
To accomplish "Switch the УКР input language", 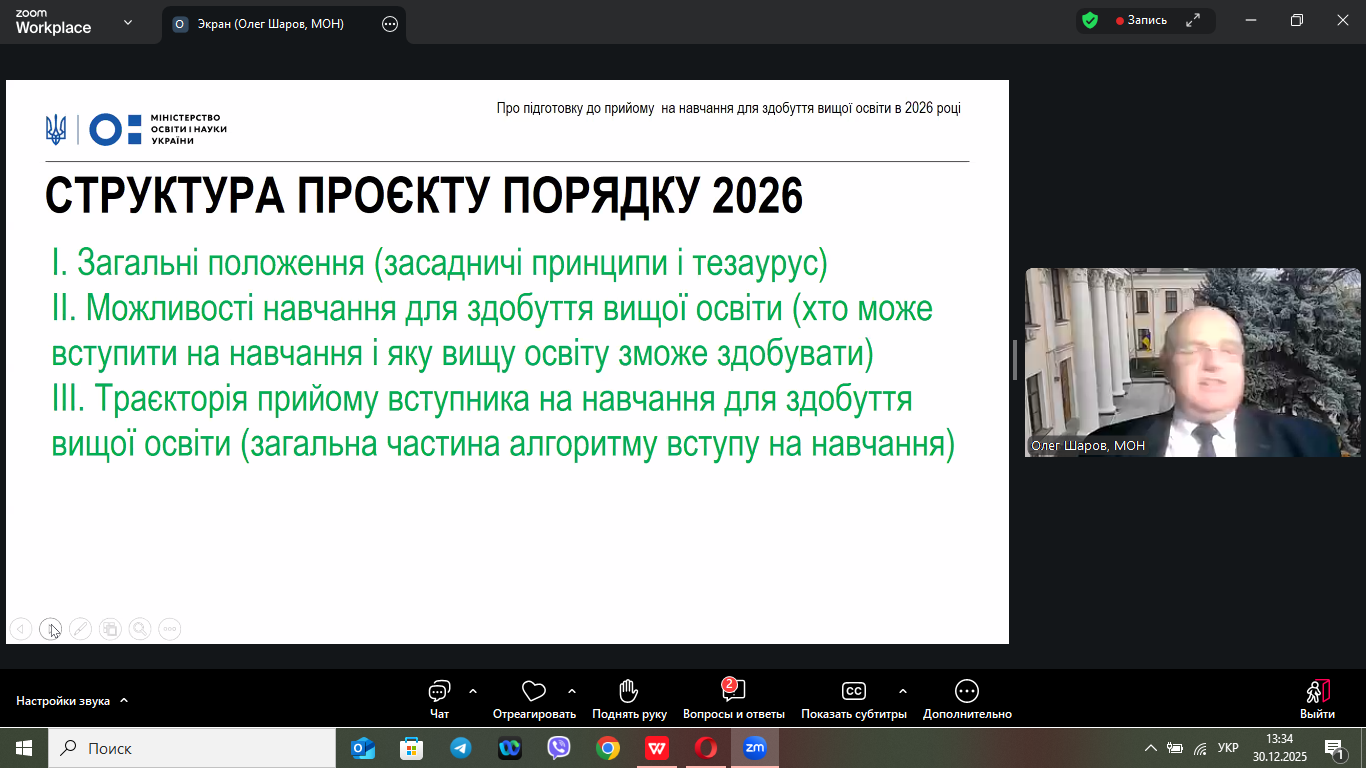I will pos(1228,748).
